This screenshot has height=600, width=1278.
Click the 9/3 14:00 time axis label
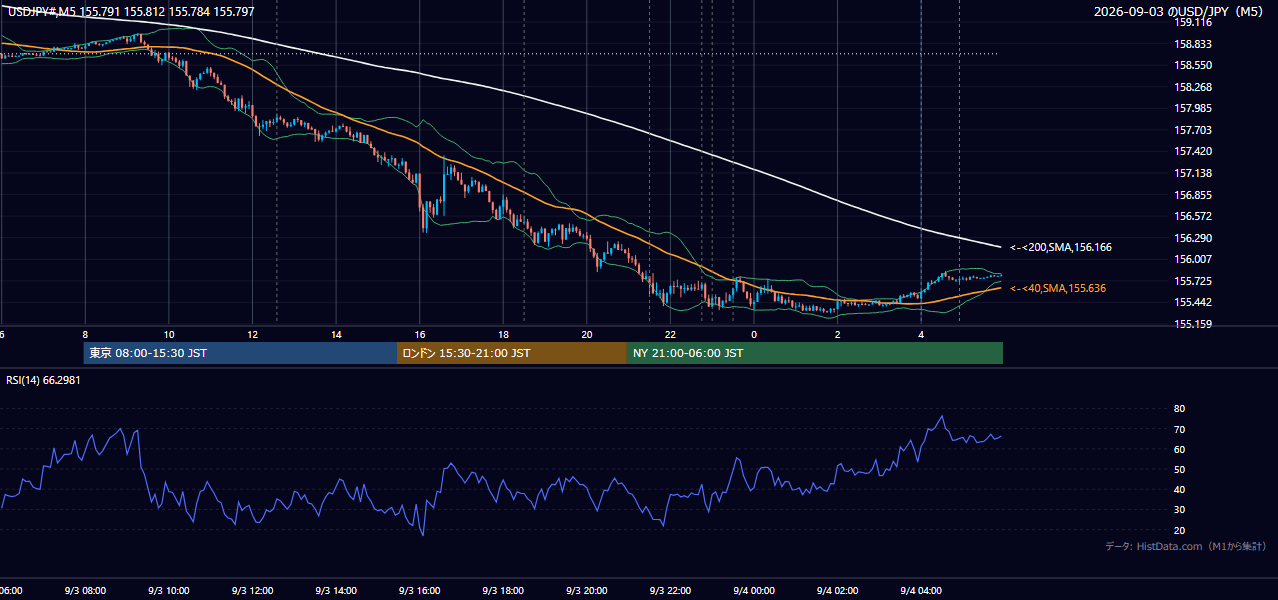(x=336, y=590)
